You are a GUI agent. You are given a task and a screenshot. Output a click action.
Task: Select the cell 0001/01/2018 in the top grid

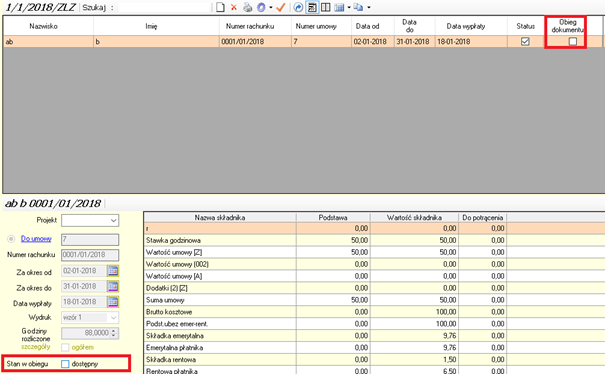pos(255,42)
